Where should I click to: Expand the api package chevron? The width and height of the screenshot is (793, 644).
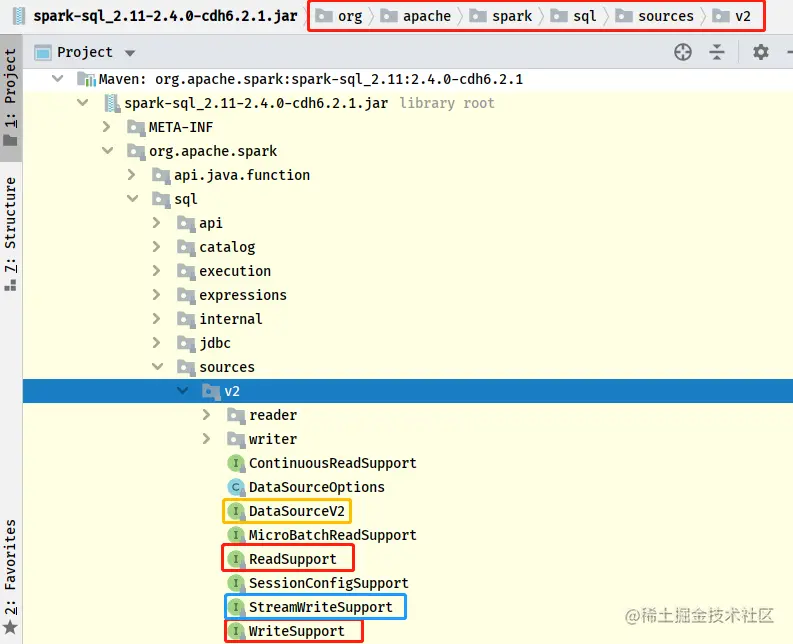[x=156, y=223]
